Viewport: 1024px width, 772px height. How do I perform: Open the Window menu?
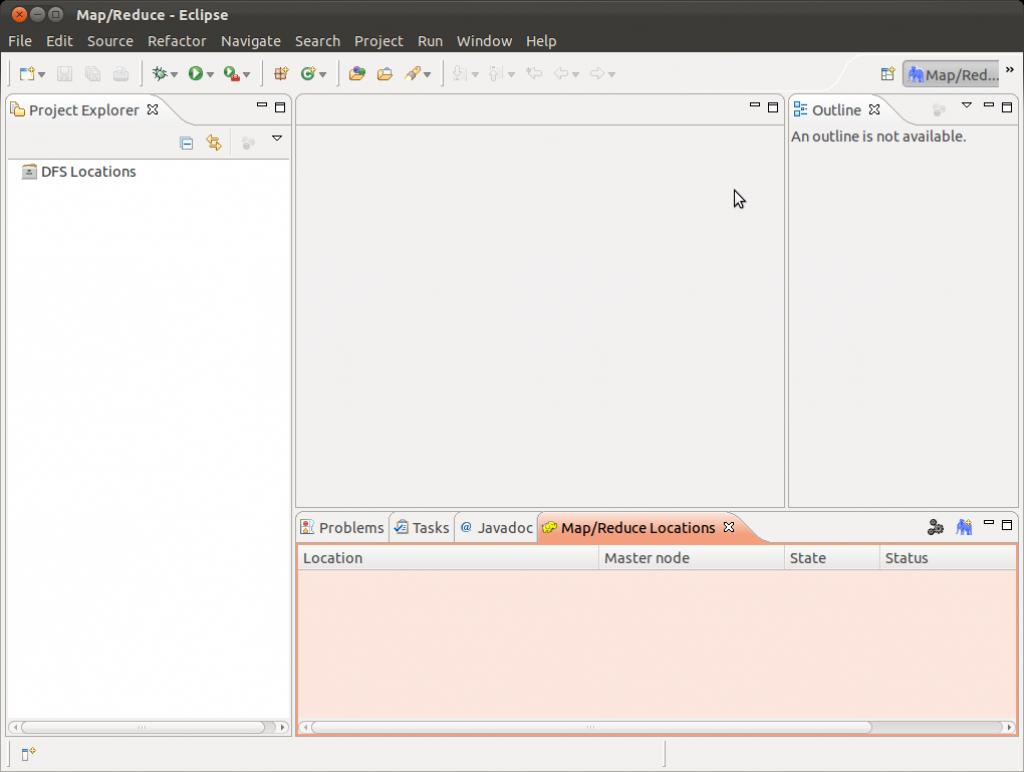484,41
